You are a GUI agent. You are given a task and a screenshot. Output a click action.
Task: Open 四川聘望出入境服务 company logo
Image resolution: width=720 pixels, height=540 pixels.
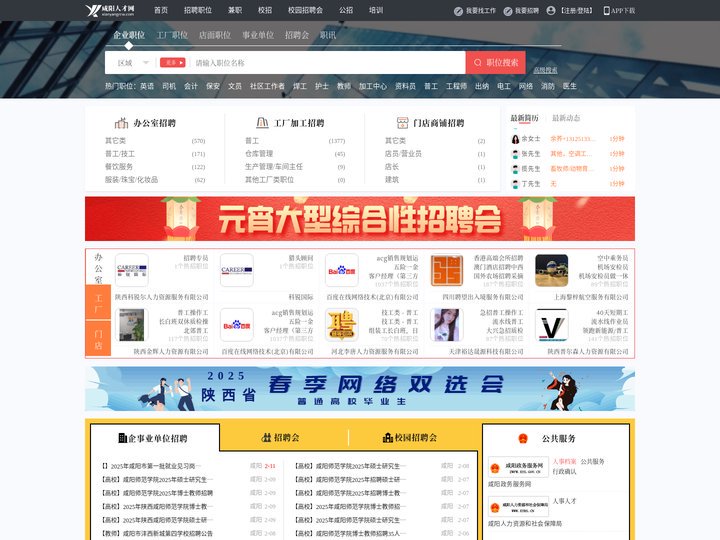[447, 270]
